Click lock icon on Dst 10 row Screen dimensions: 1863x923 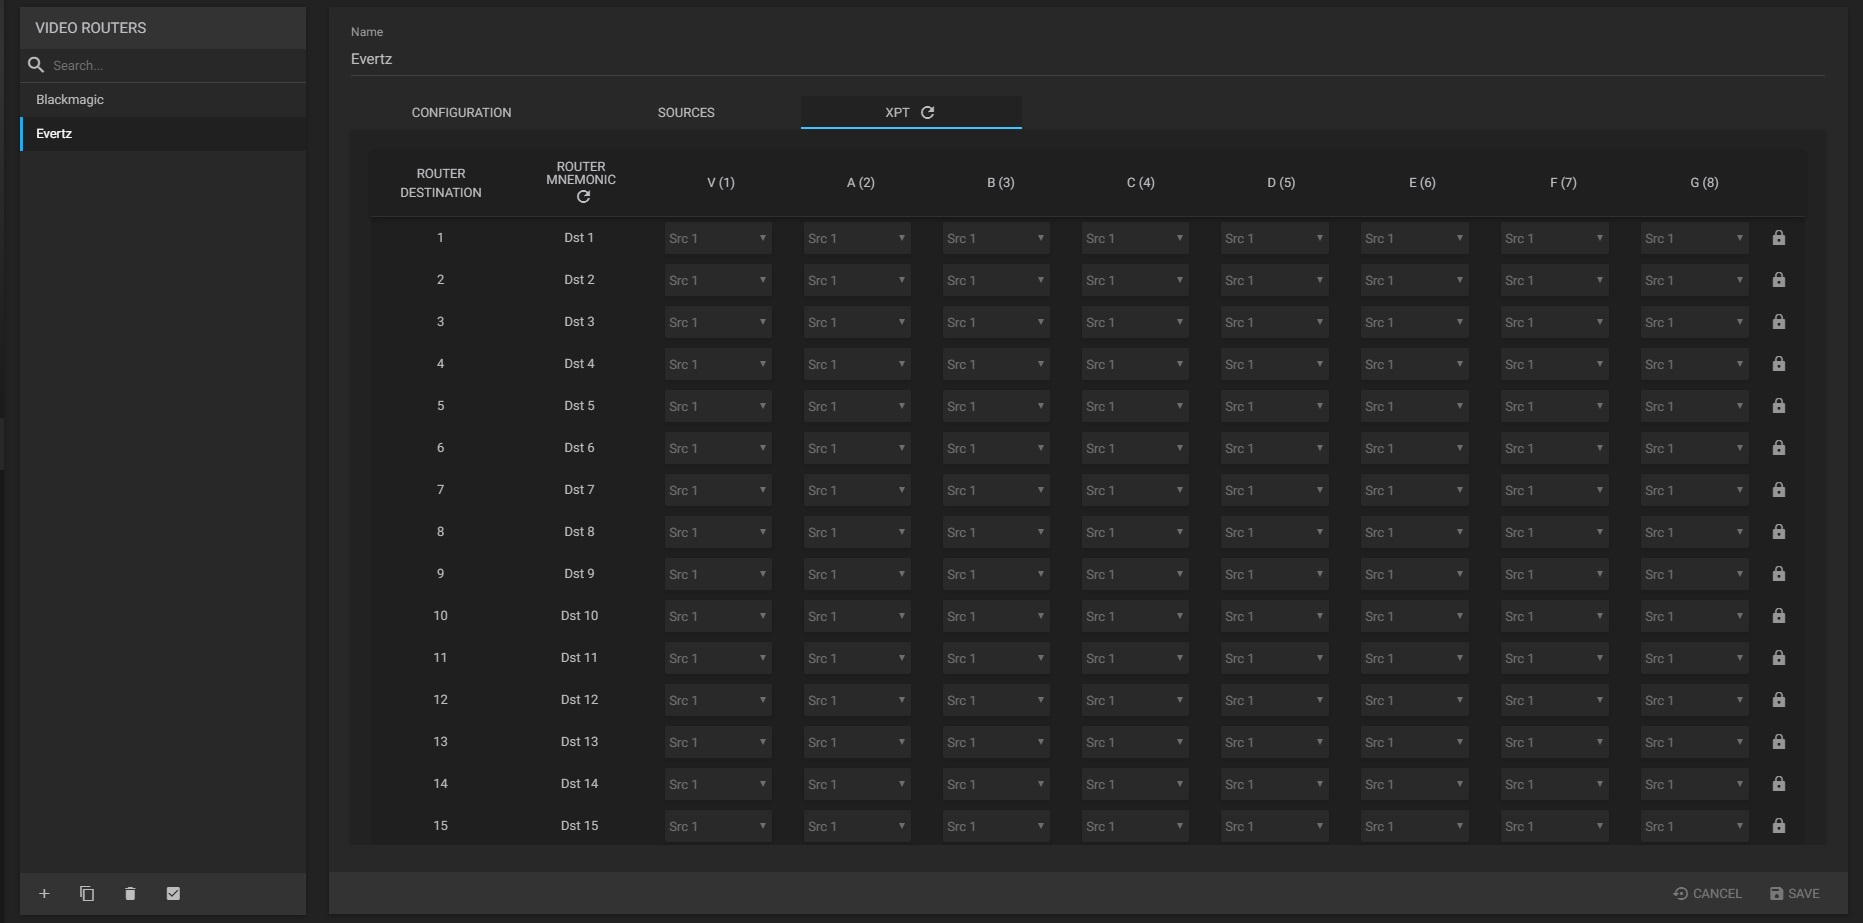coord(1778,616)
